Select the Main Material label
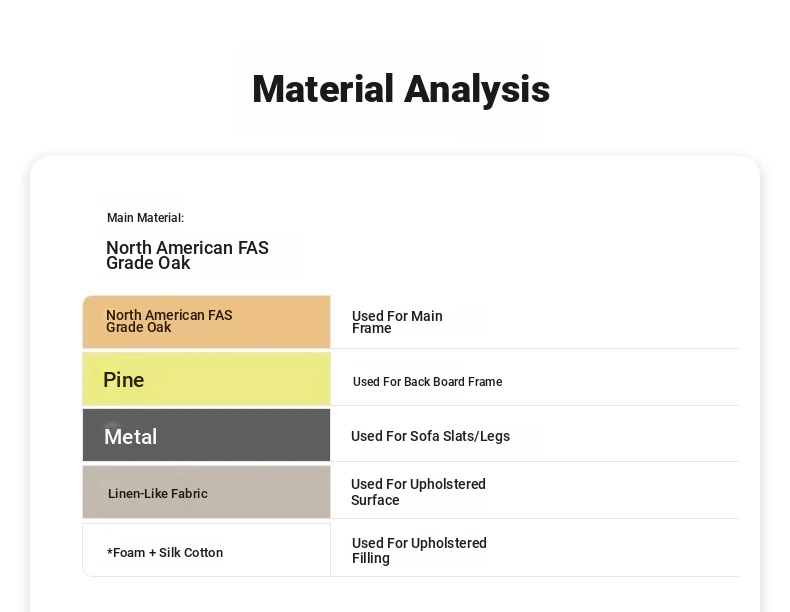790x612 pixels. (146, 218)
